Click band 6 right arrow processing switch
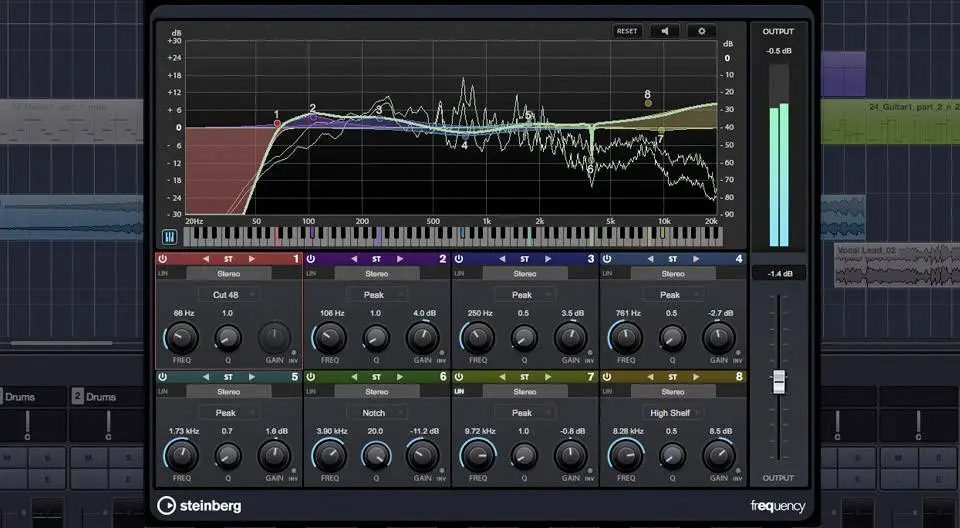 (400, 377)
